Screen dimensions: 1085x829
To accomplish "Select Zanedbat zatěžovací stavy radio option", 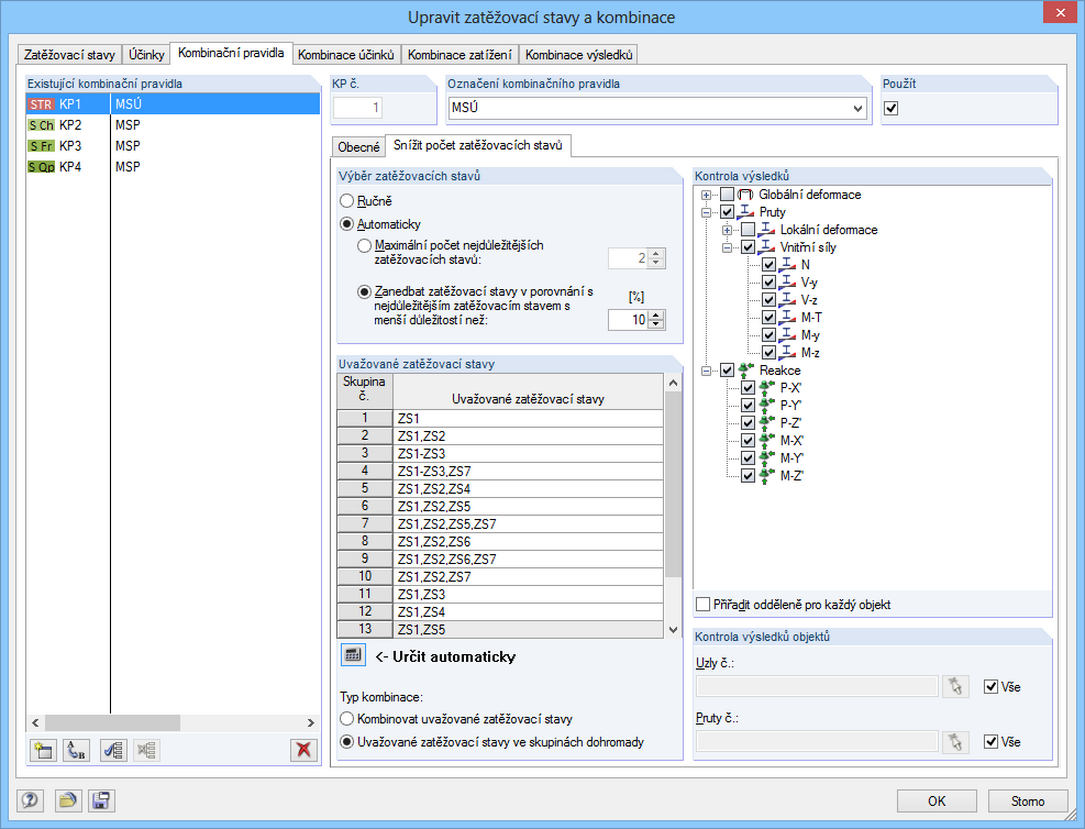I will pos(364,292).
